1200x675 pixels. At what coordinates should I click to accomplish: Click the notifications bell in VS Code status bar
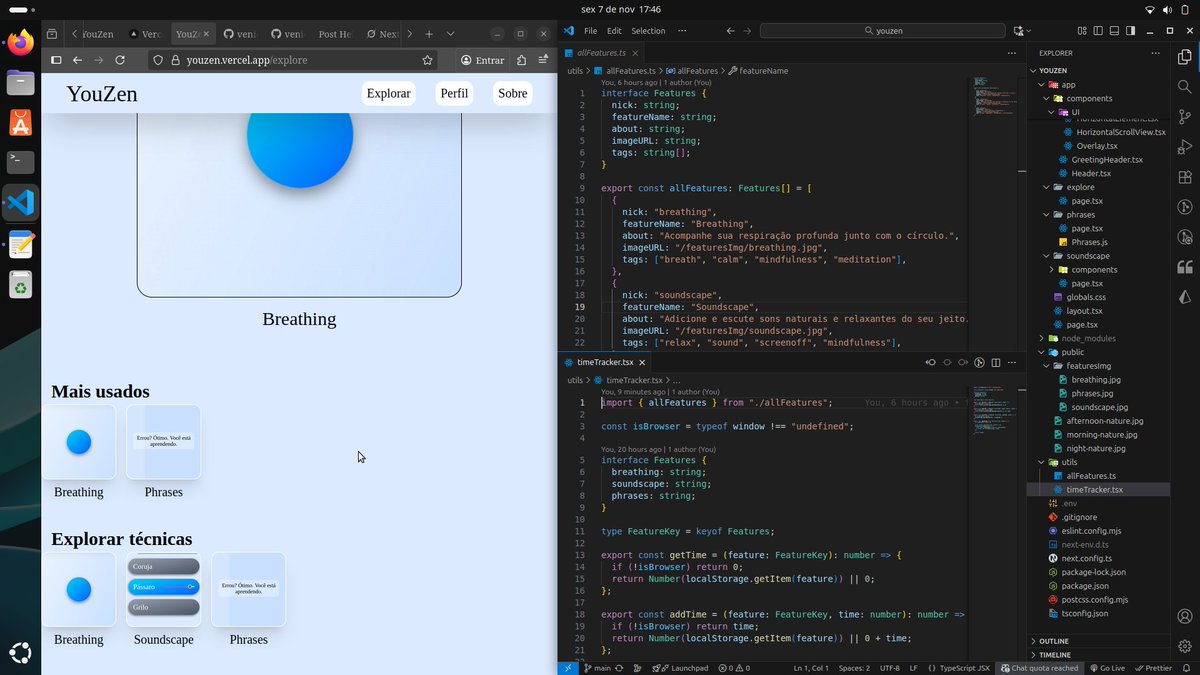tap(1188, 668)
